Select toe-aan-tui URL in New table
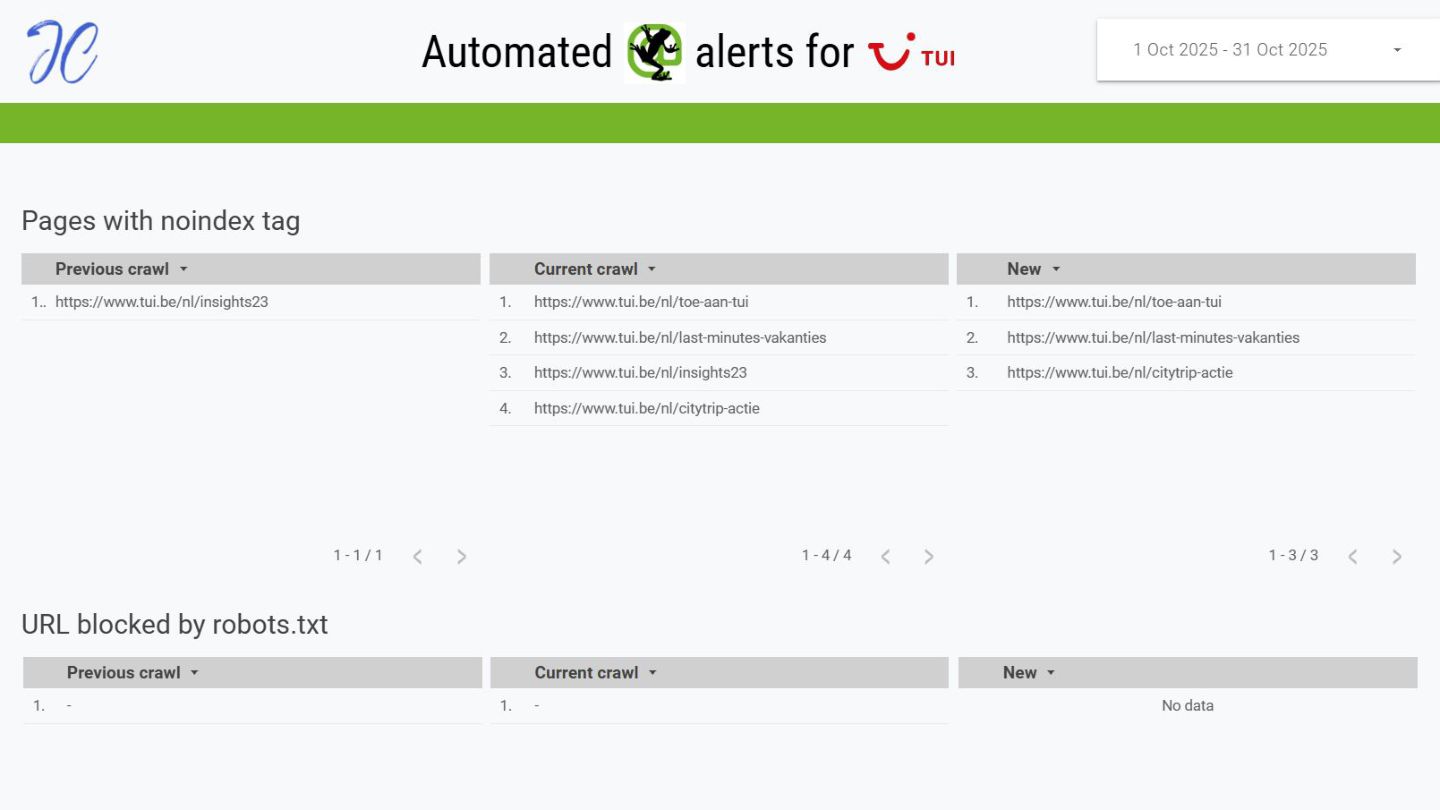Screen dimensions: 1440x810 (1114, 302)
